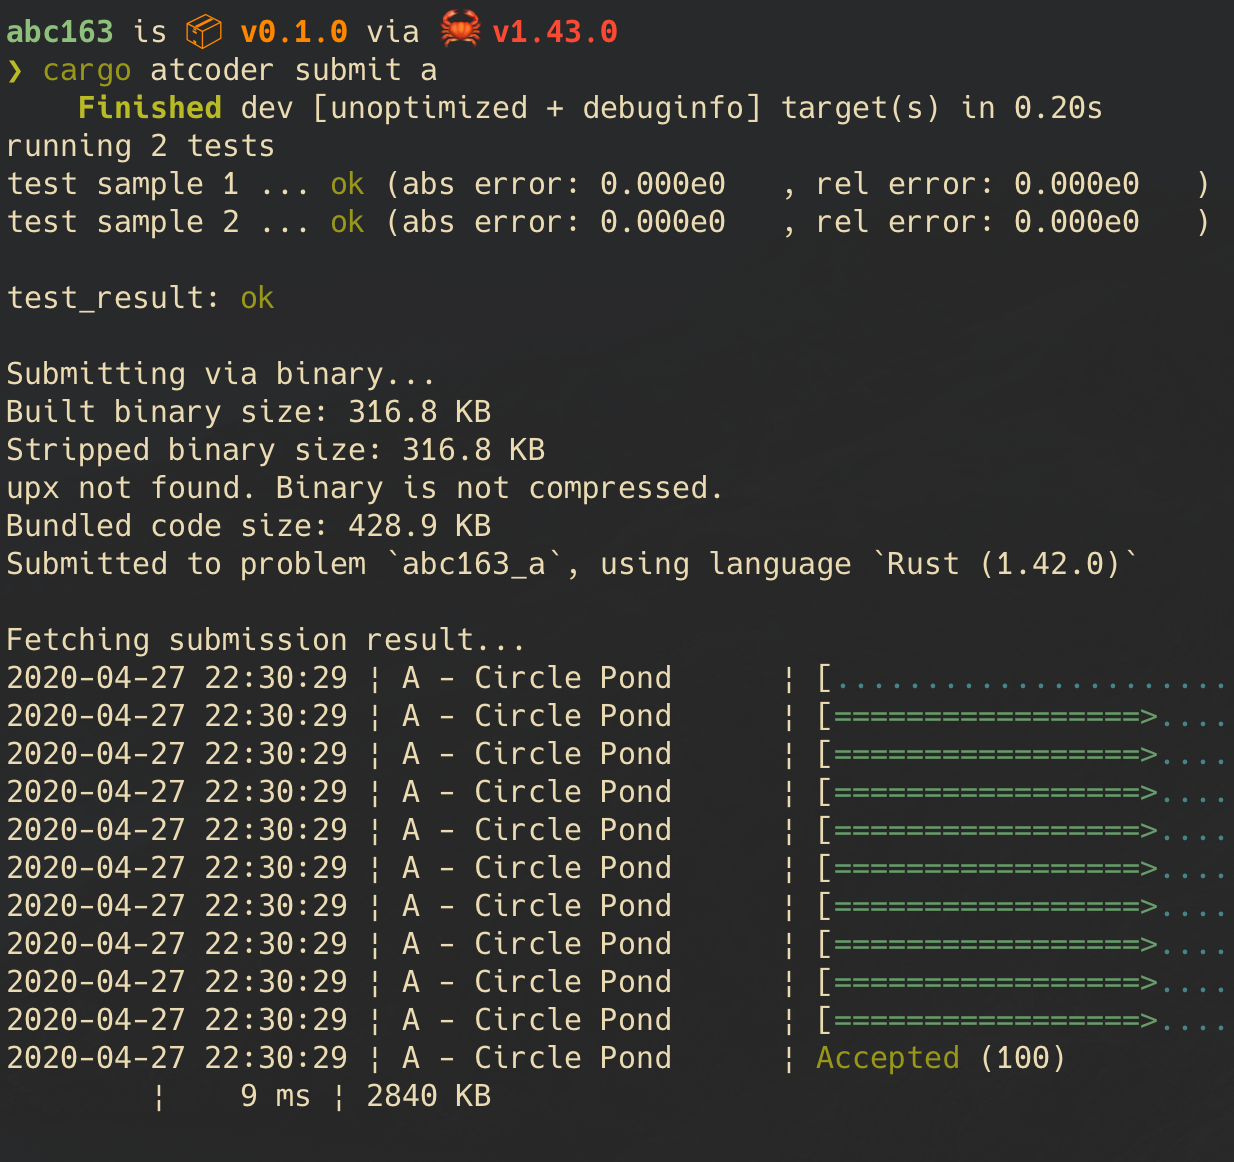Click the abc163_a problem name
1234x1162 pixels.
click(x=474, y=564)
